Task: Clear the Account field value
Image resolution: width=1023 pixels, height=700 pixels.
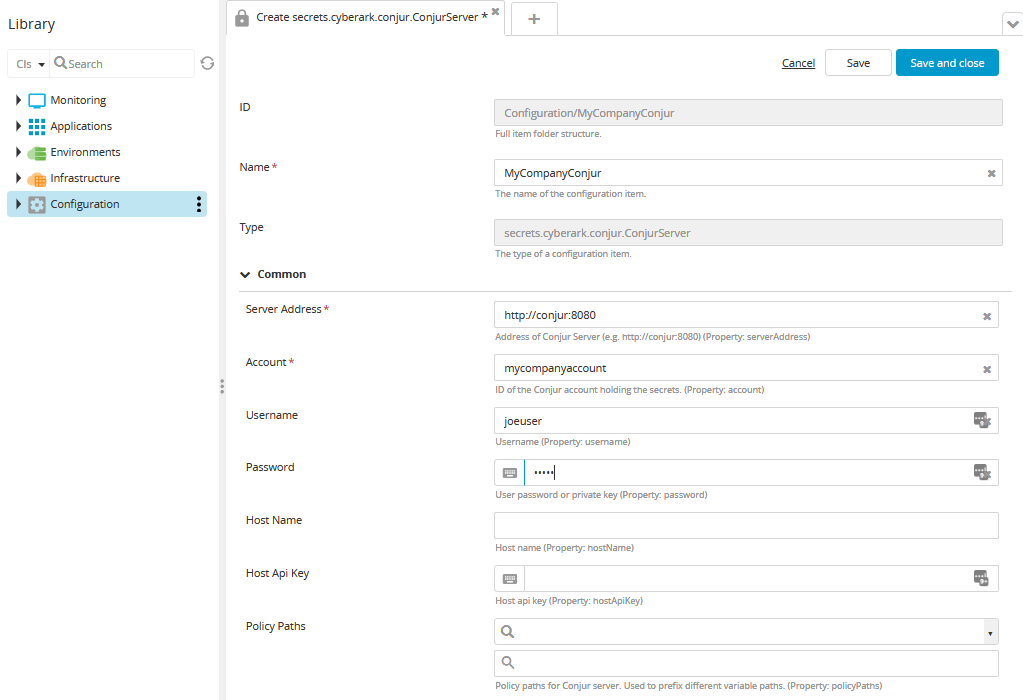Action: point(986,369)
